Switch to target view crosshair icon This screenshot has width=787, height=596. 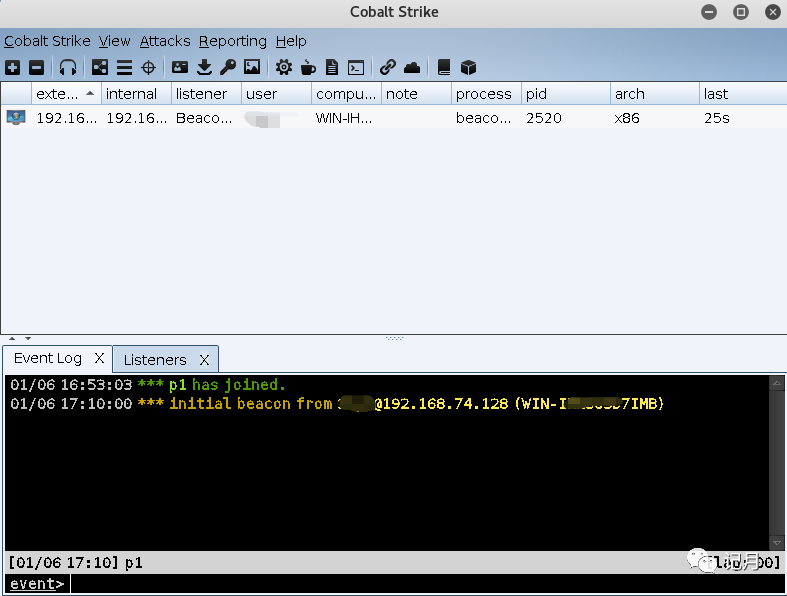tap(148, 67)
